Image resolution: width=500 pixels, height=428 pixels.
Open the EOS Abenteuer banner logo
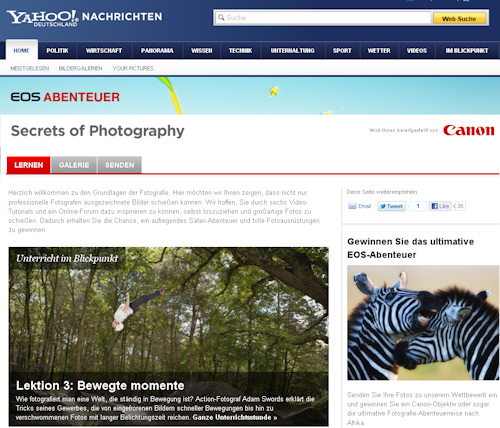click(x=65, y=97)
